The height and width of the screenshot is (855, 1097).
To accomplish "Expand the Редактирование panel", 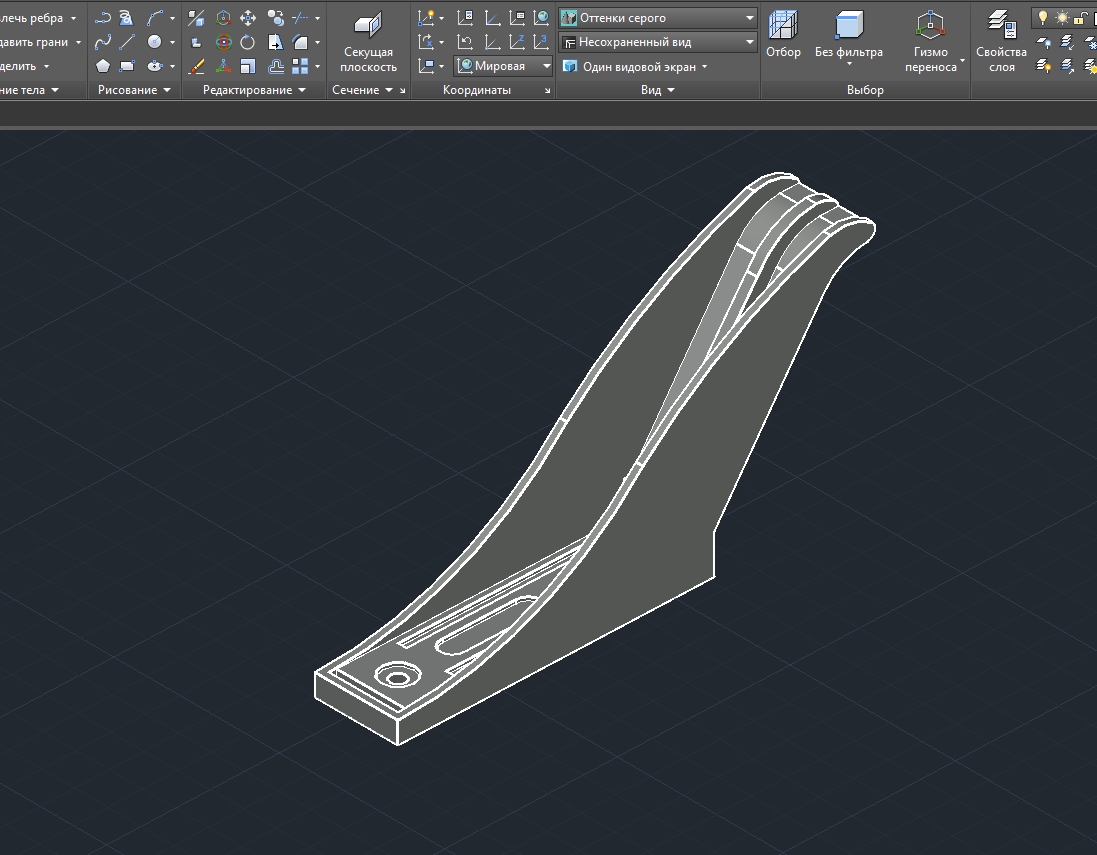I will tap(254, 90).
